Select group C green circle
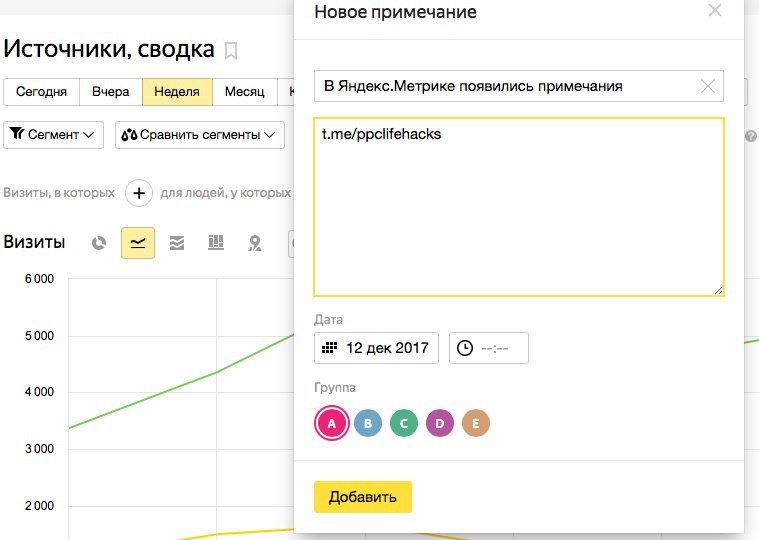 click(404, 423)
